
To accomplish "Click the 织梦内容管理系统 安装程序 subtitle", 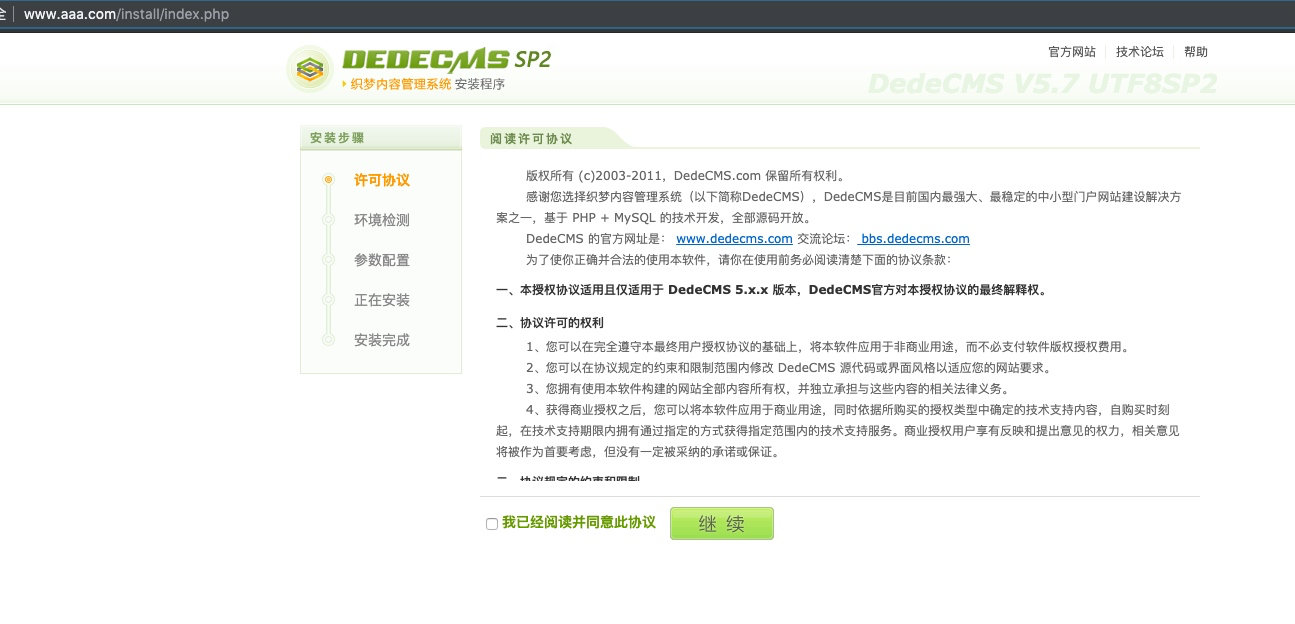I will coord(428,85).
